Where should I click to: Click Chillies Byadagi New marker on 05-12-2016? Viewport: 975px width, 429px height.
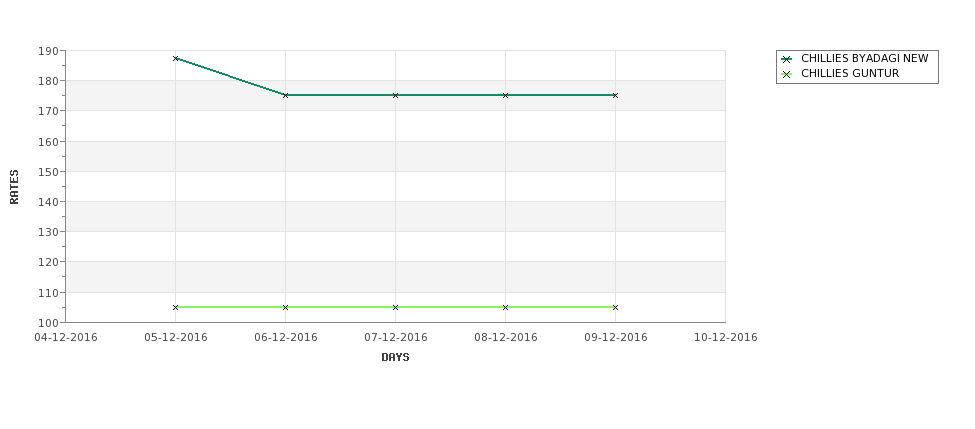pyautogui.click(x=175, y=58)
